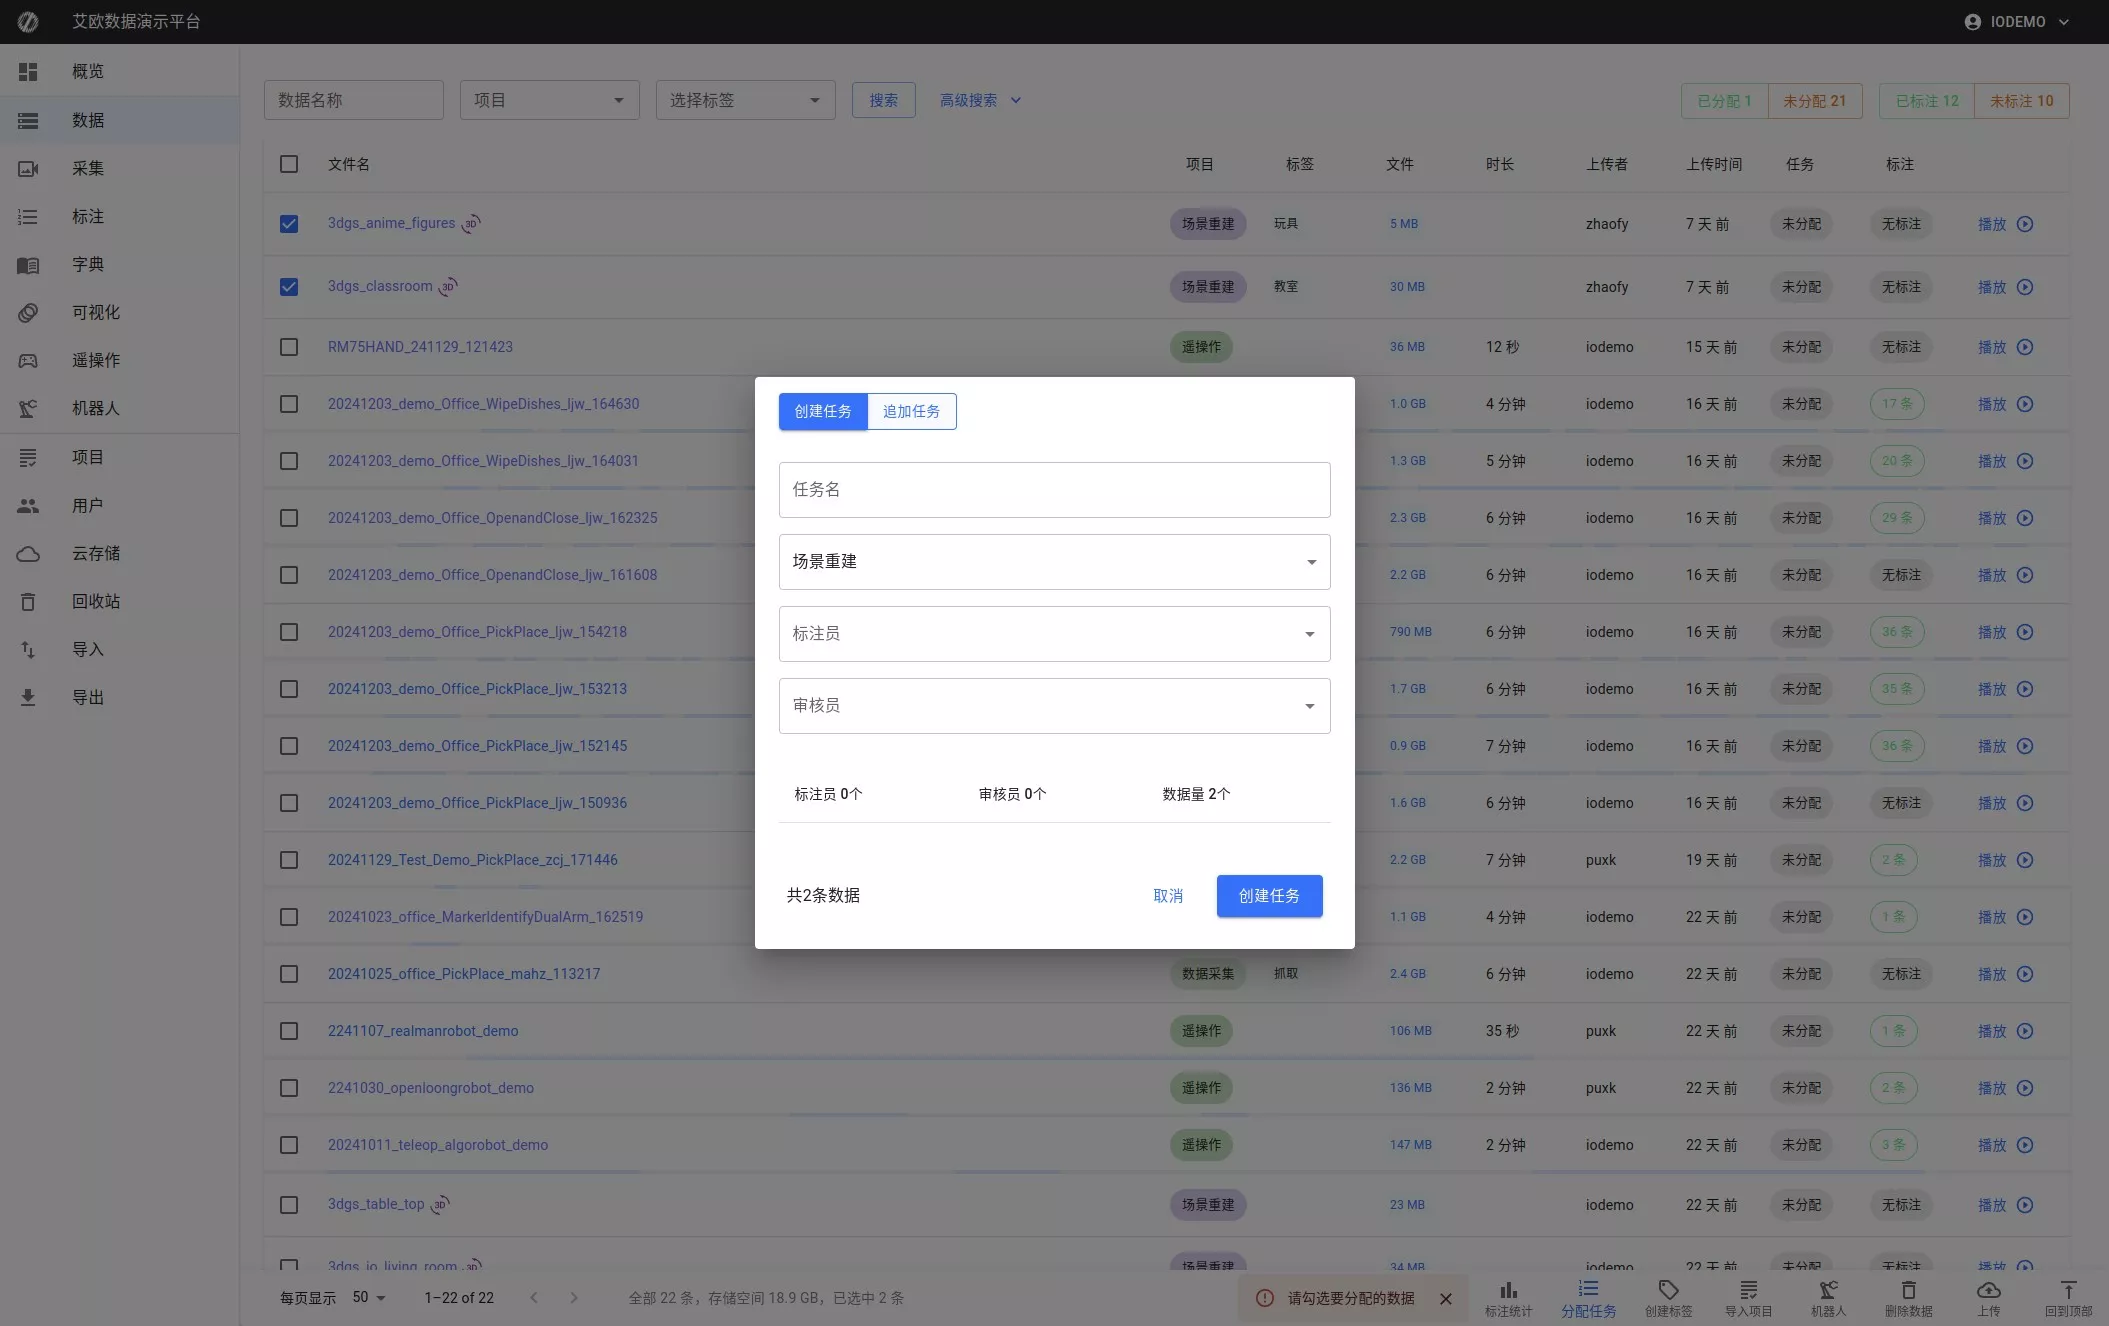Switch to the 追加任务 tab
The width and height of the screenshot is (2109, 1326).
[911, 411]
